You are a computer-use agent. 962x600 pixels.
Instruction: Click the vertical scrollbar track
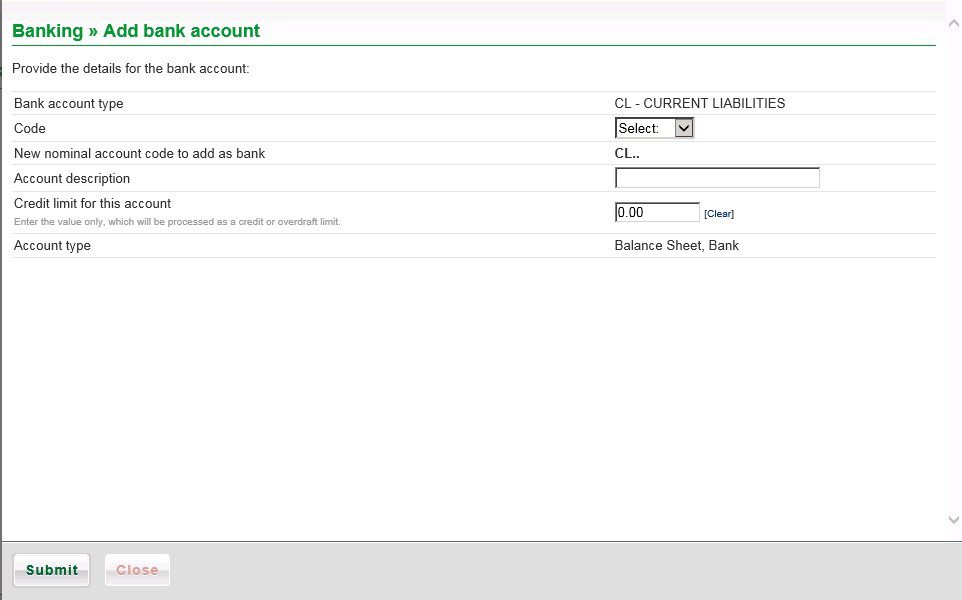(x=953, y=270)
